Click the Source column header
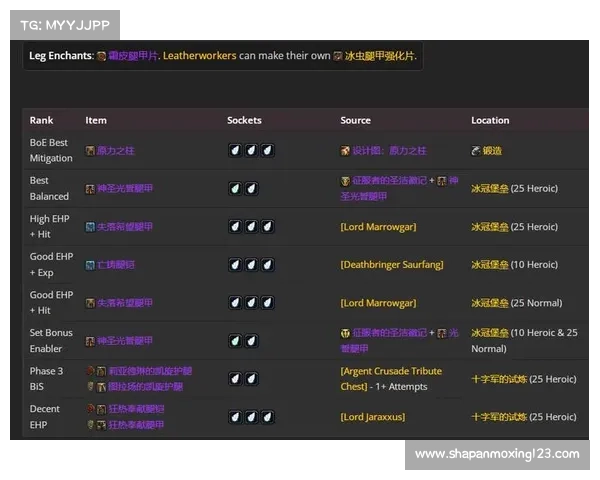 [355, 120]
